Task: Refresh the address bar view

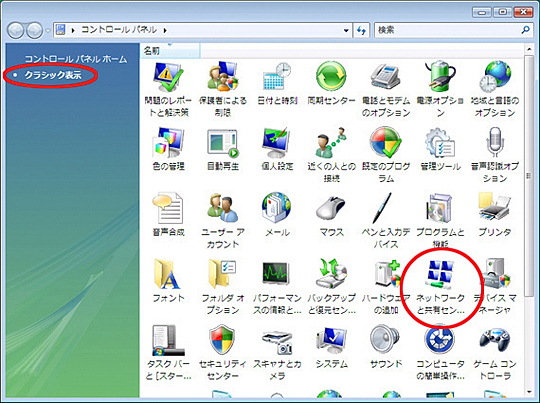Action: click(x=361, y=30)
